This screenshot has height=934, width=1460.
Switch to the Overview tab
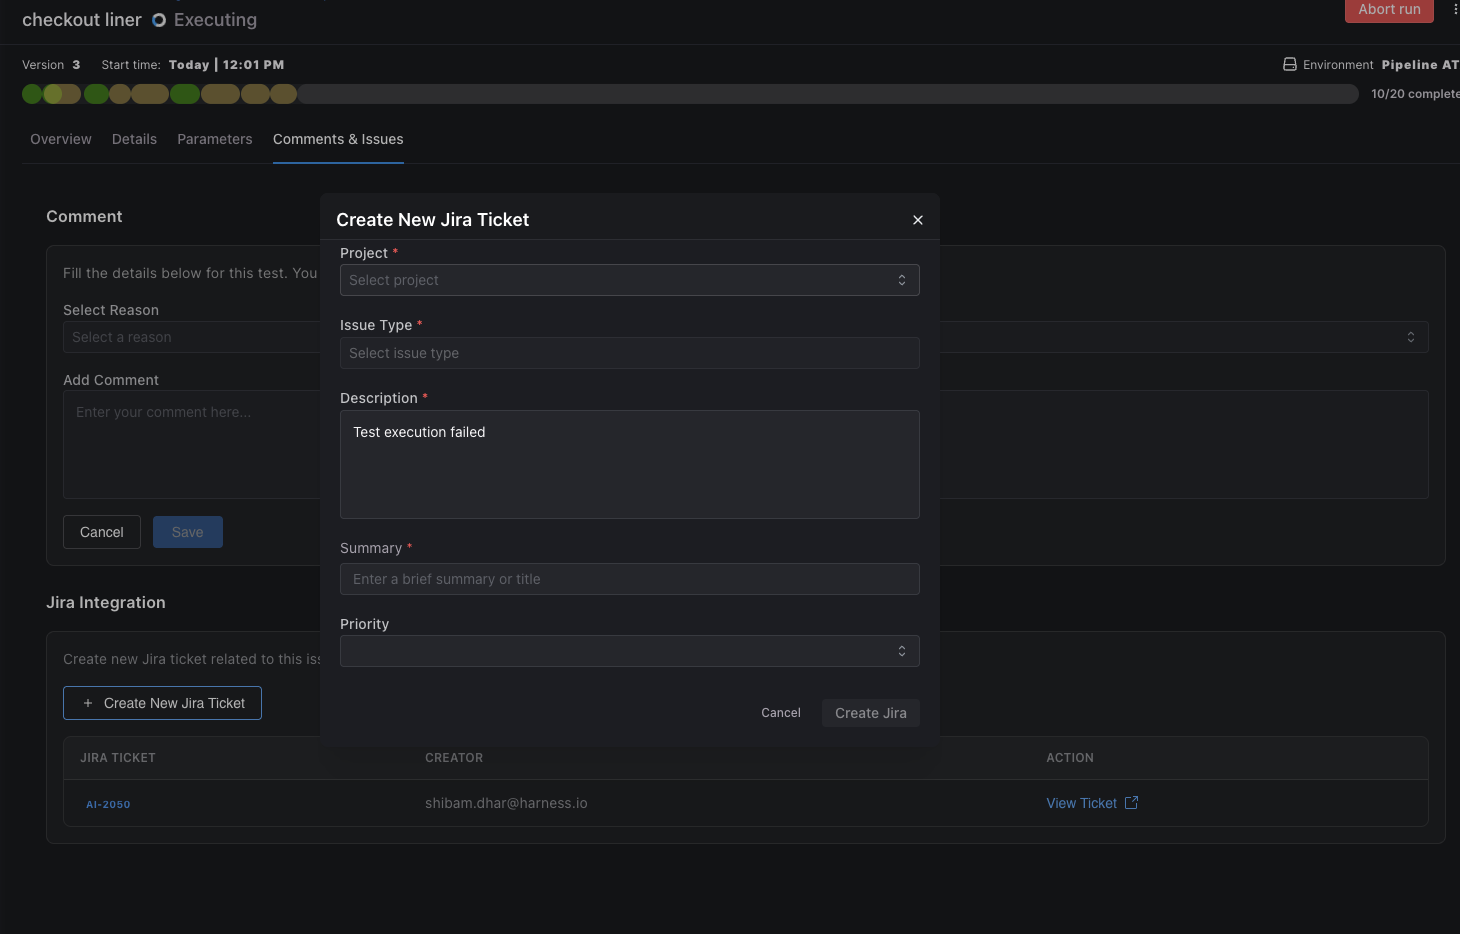click(60, 139)
